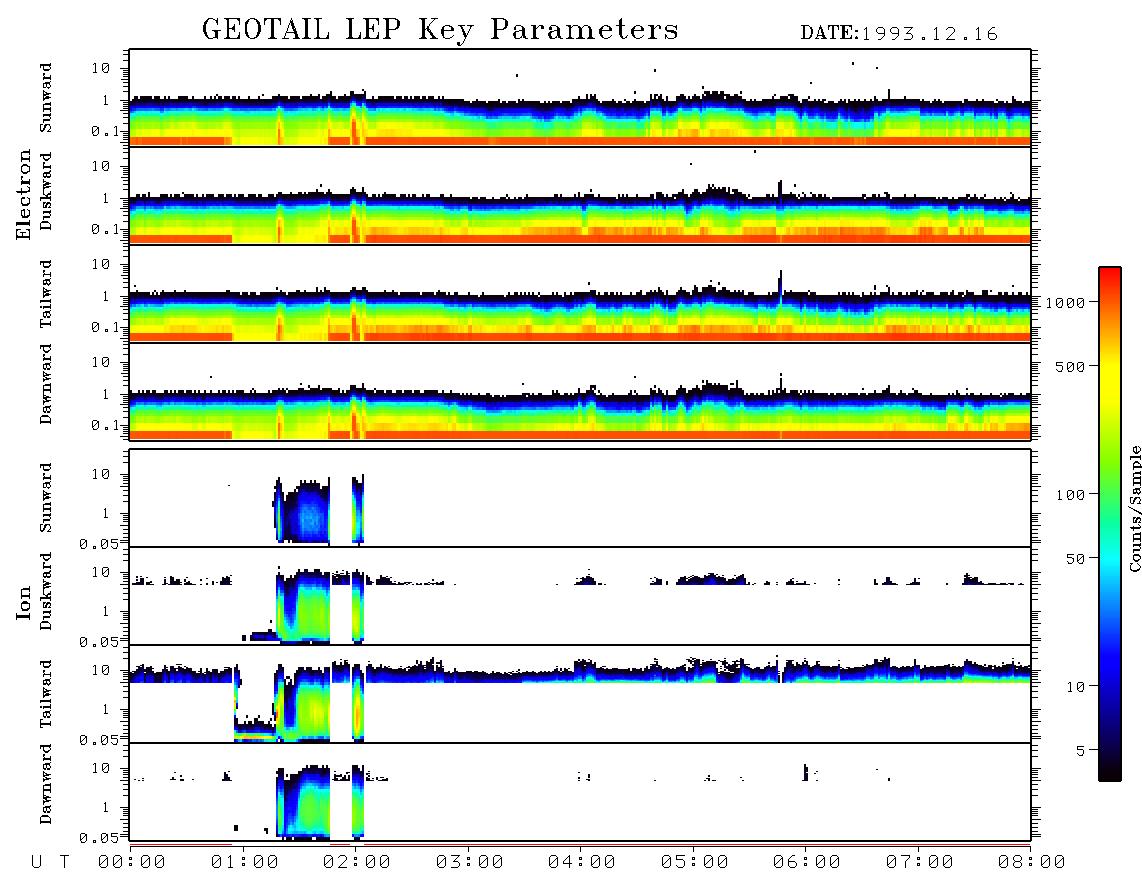Select the Electron Tailward panel label
Screen dimensions: 1142x880
46,293
